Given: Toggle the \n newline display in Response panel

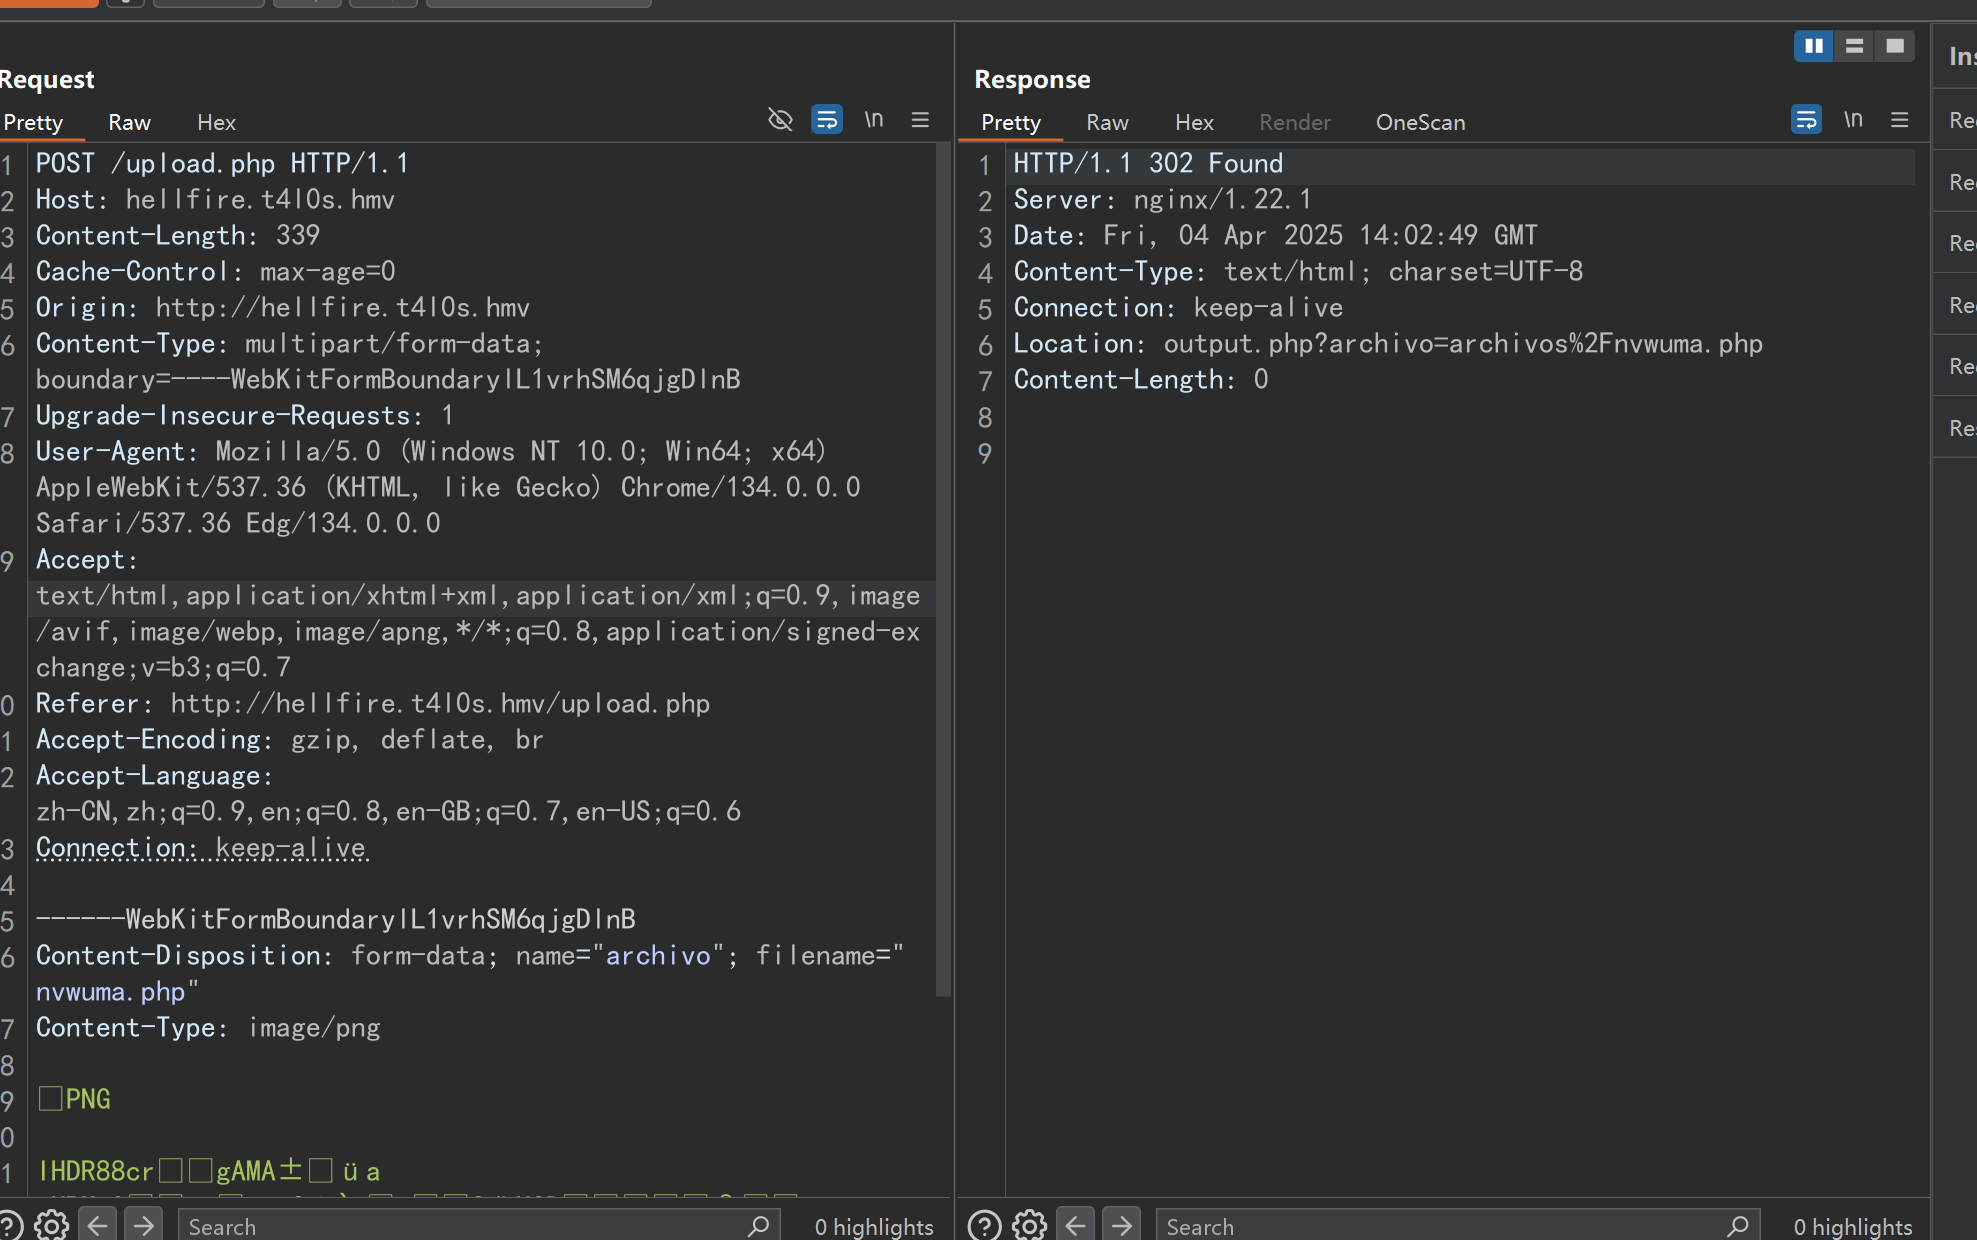Looking at the screenshot, I should pos(1853,120).
